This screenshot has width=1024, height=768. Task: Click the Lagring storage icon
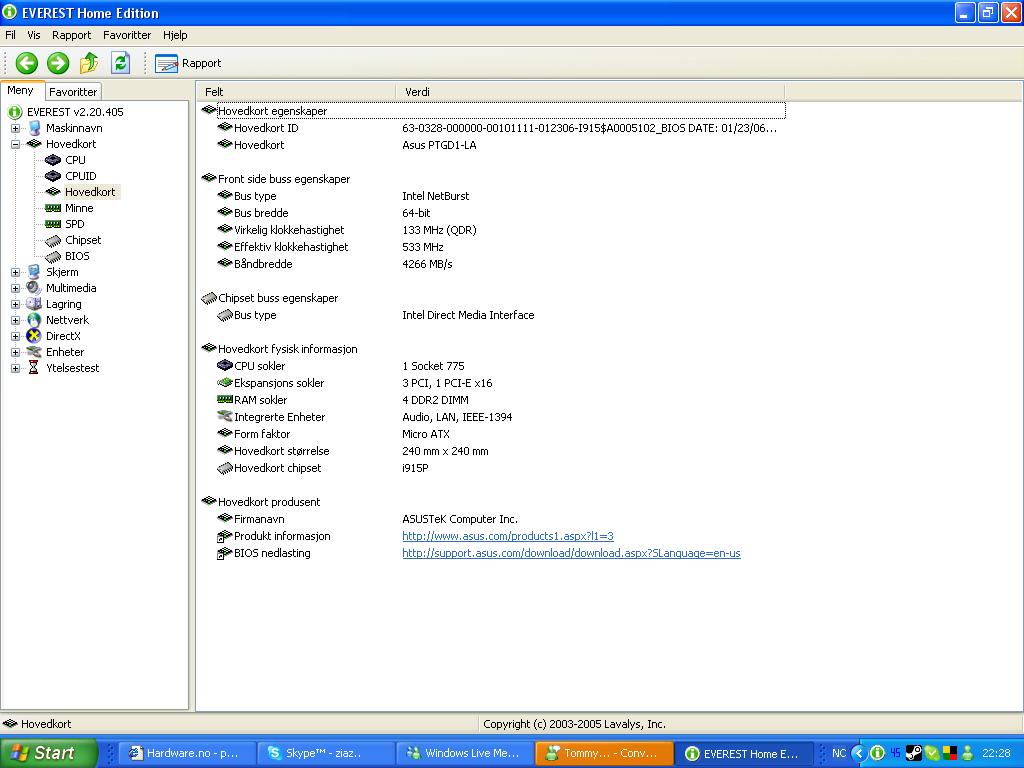[x=34, y=304]
